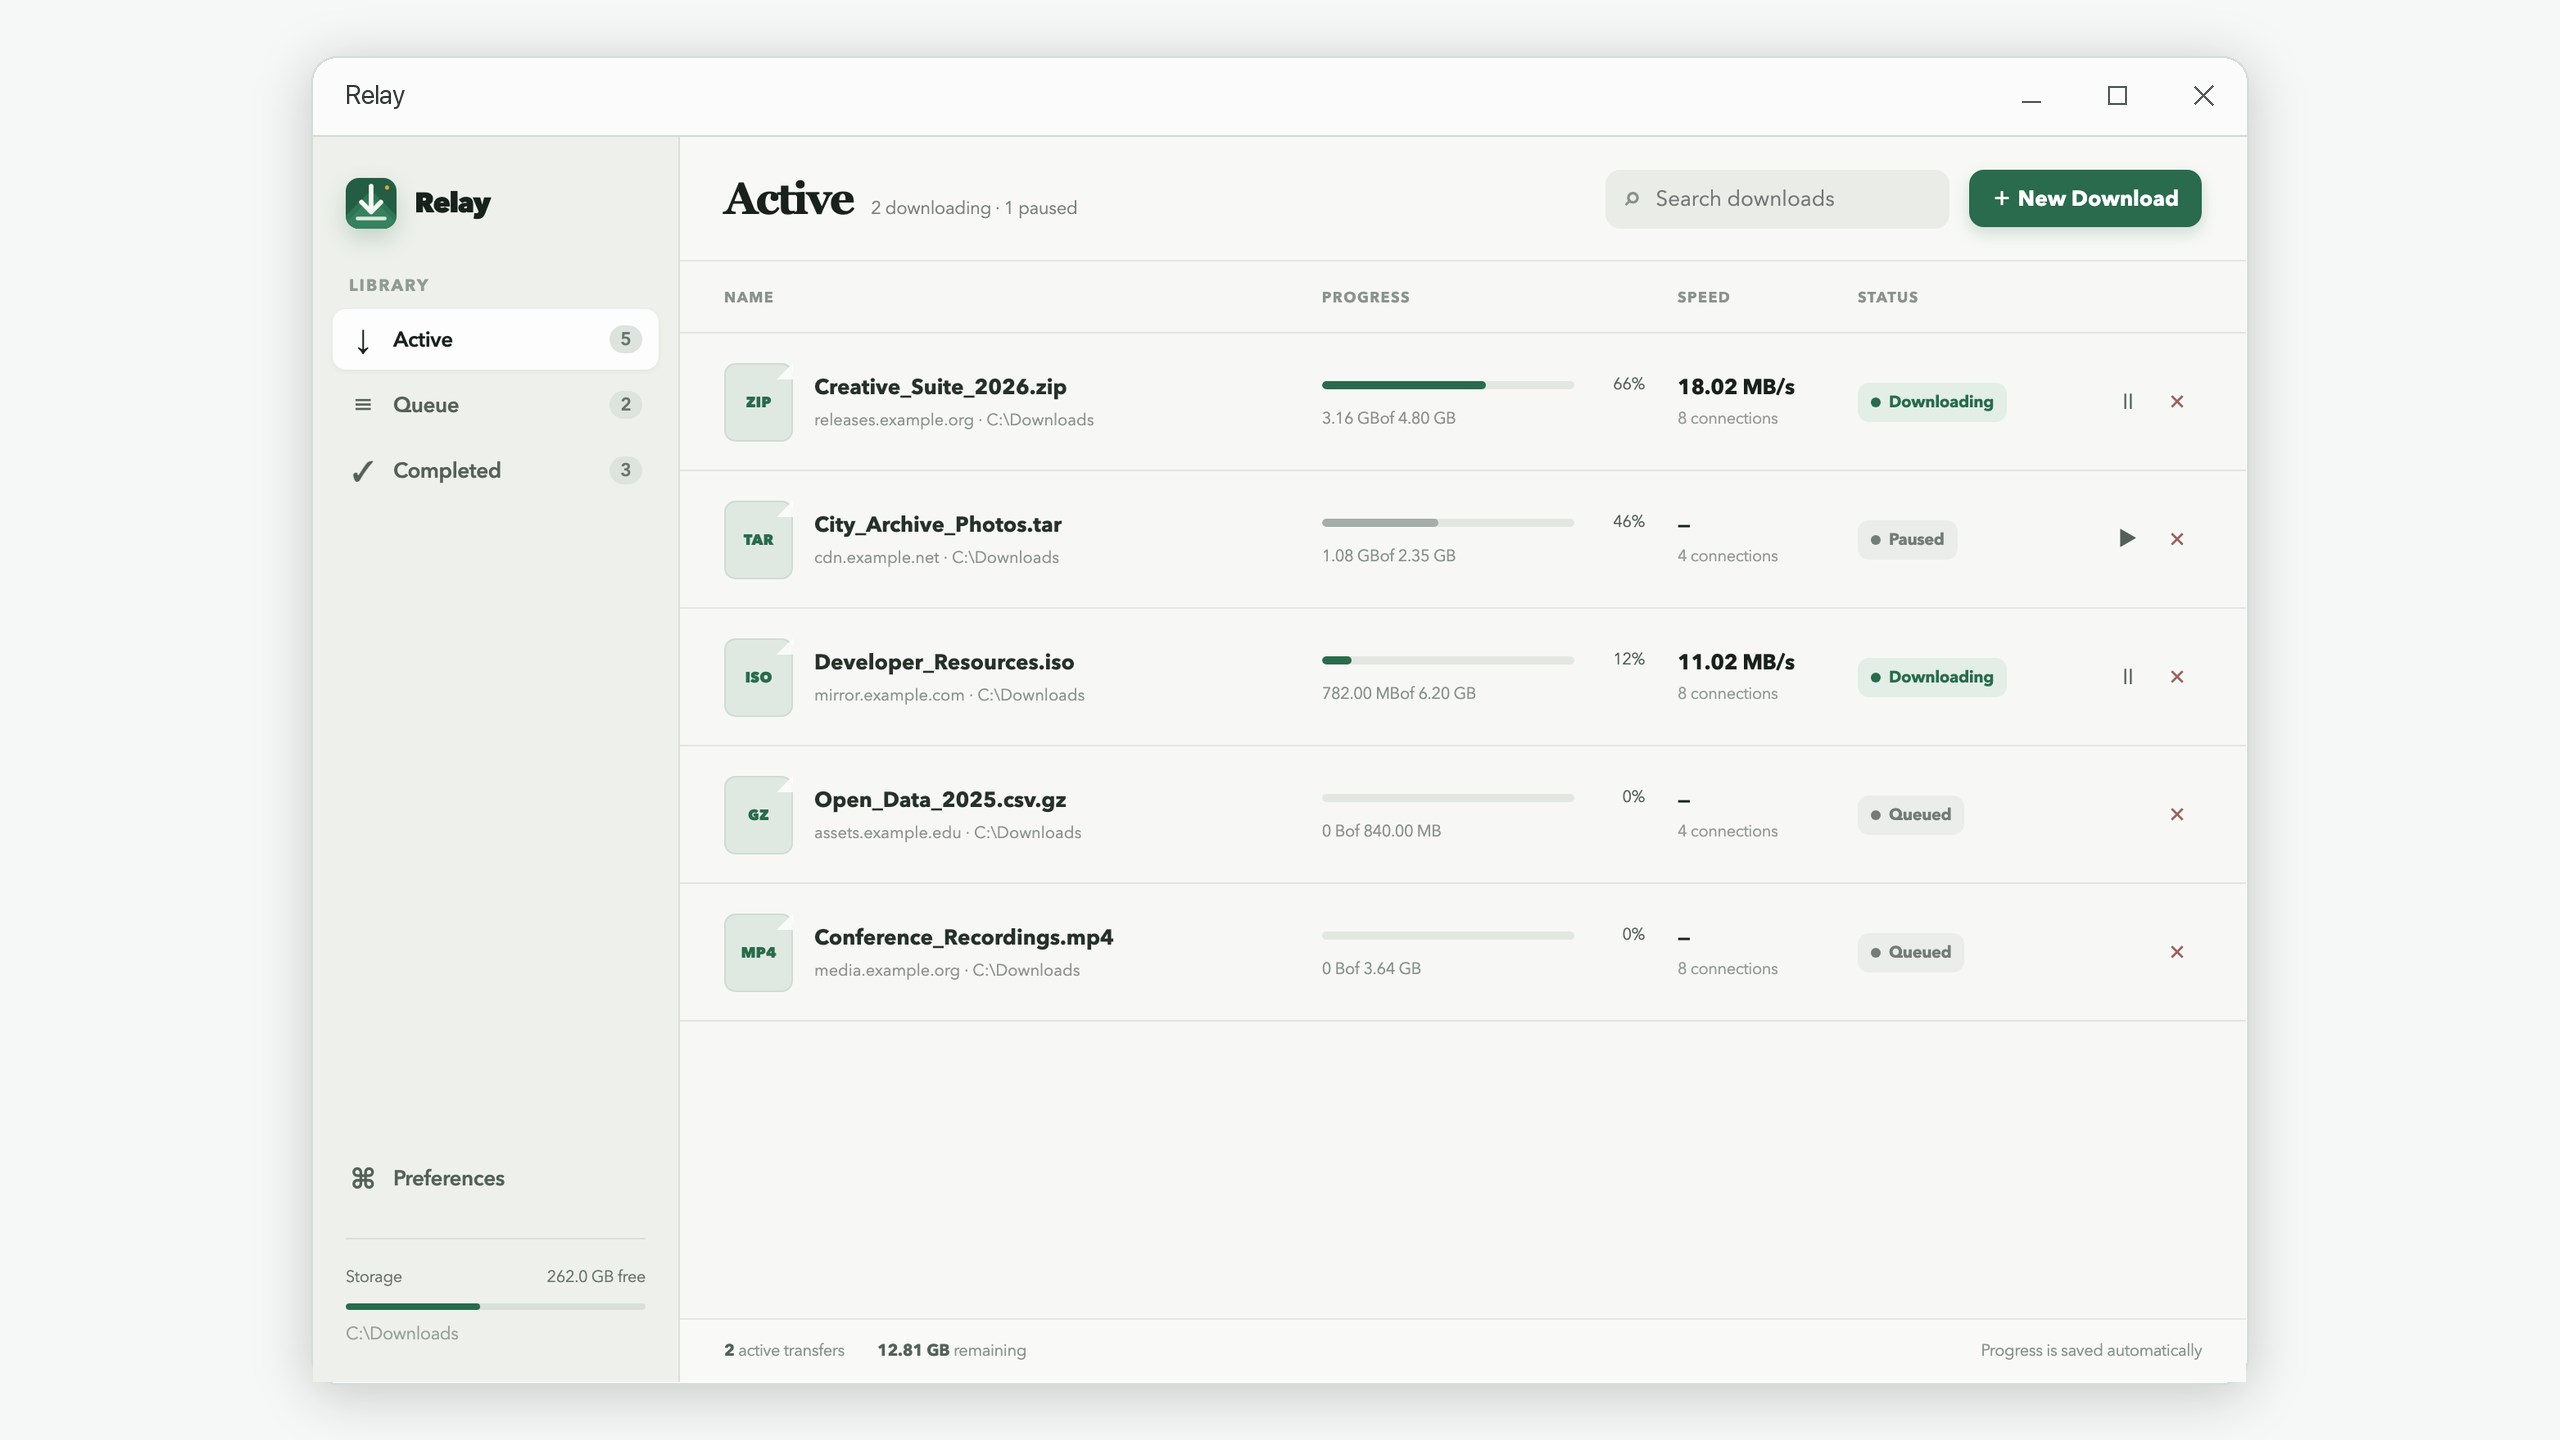Click the 'releases.example.org · C:\Downloads' source text
2560x1440 pixels.
click(x=953, y=420)
